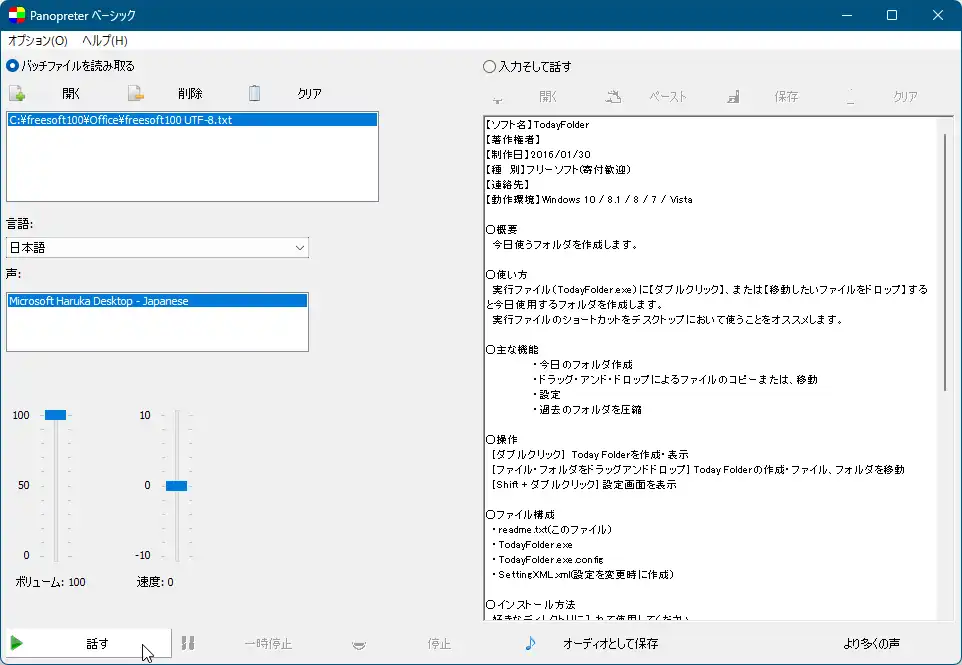The width and height of the screenshot is (962, 665).
Task: Click the music note icon for saving audio
Action: [528, 645]
